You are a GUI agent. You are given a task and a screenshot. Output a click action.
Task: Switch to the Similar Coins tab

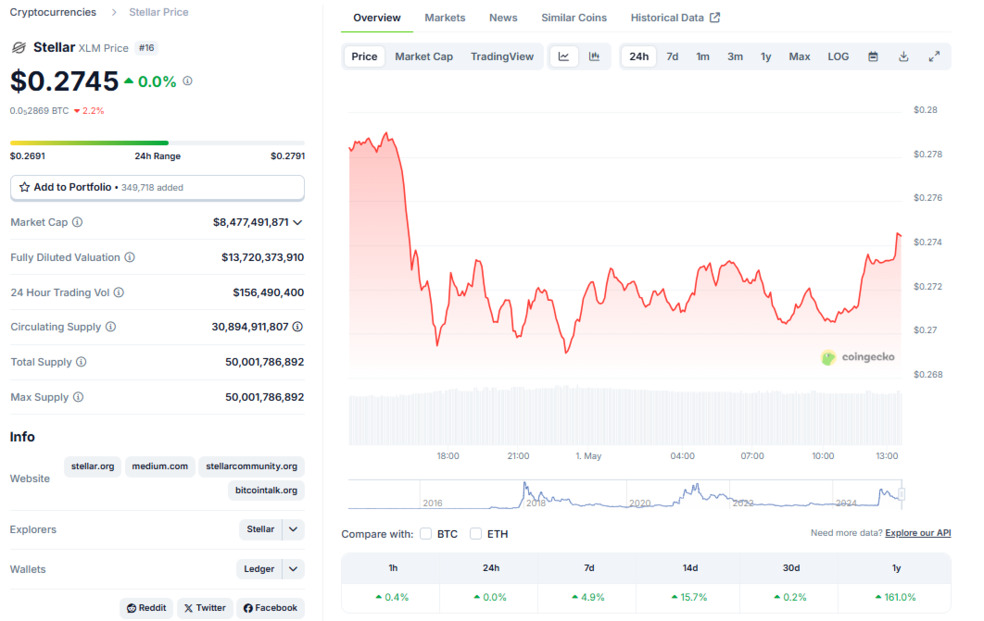(x=574, y=18)
